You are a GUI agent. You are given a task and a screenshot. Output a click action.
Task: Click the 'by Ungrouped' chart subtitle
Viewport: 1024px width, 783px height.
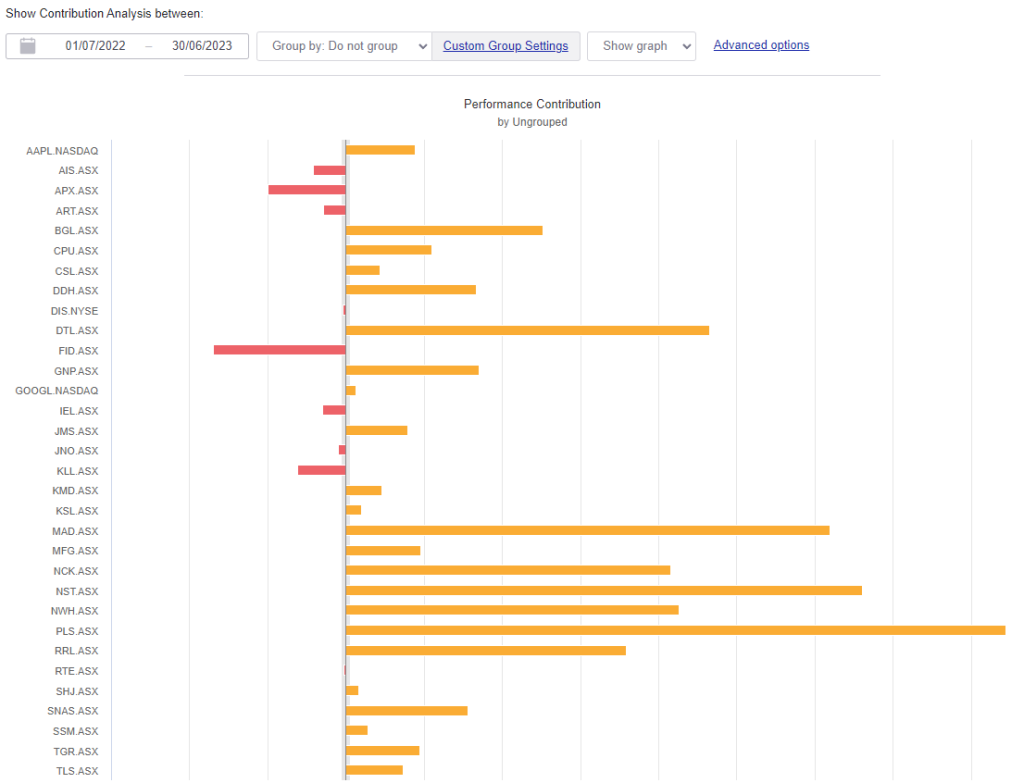[x=532, y=122]
